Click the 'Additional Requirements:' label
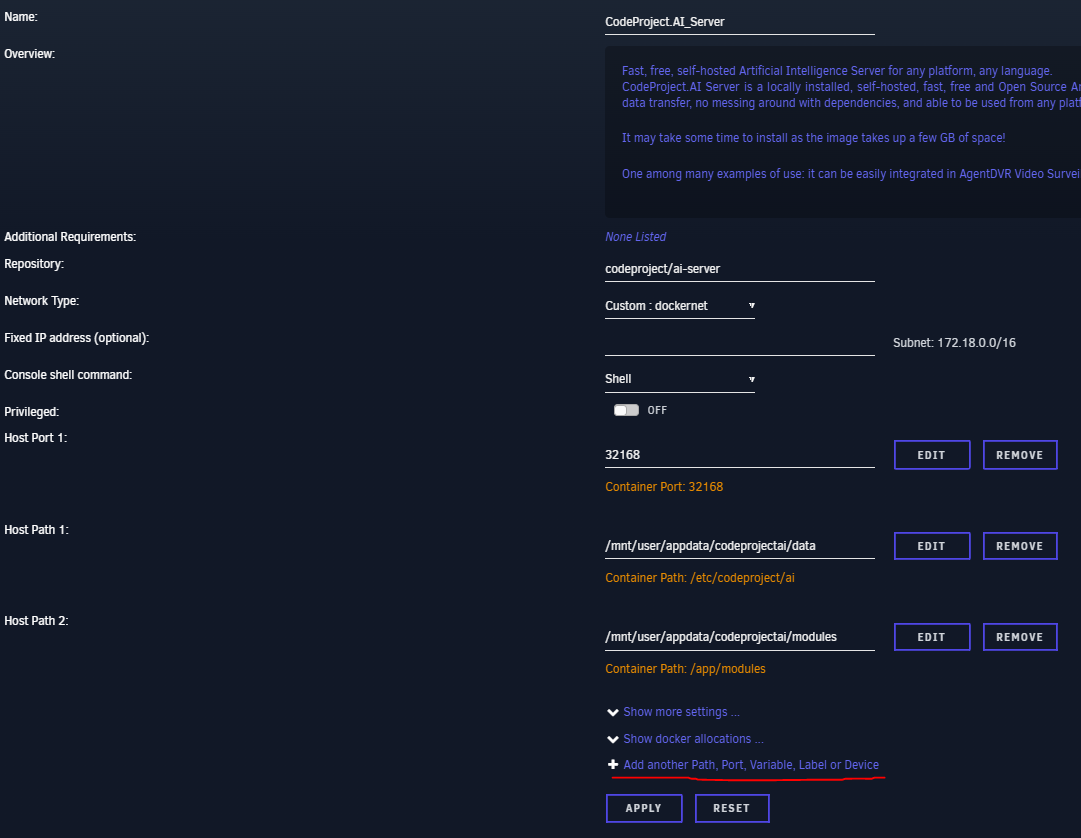Image resolution: width=1081 pixels, height=838 pixels. click(x=70, y=237)
